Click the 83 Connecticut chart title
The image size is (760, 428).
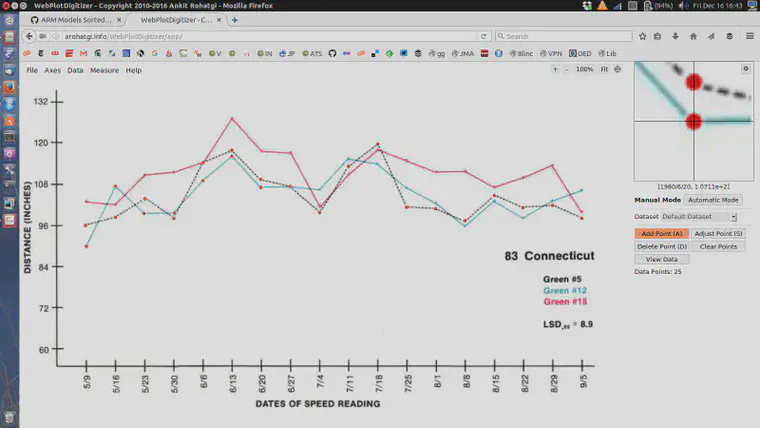(549, 256)
